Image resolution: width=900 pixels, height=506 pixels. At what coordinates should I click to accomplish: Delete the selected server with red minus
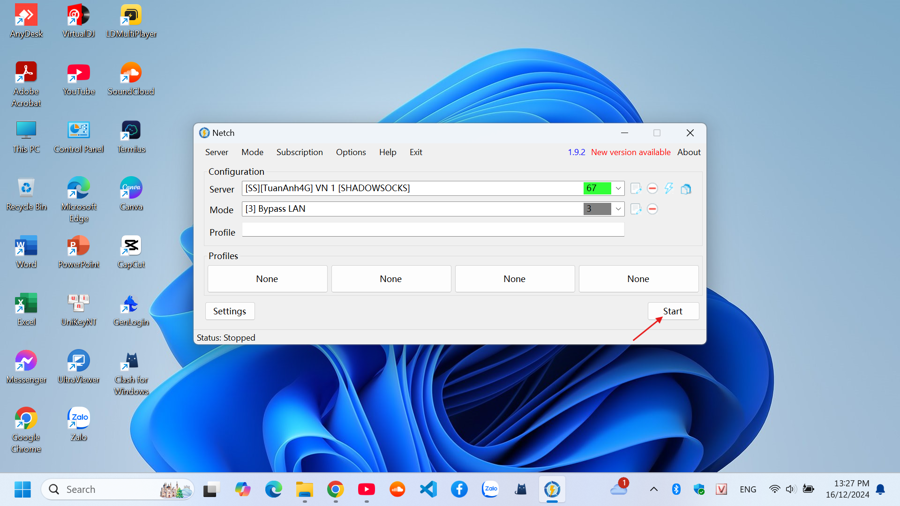click(653, 189)
